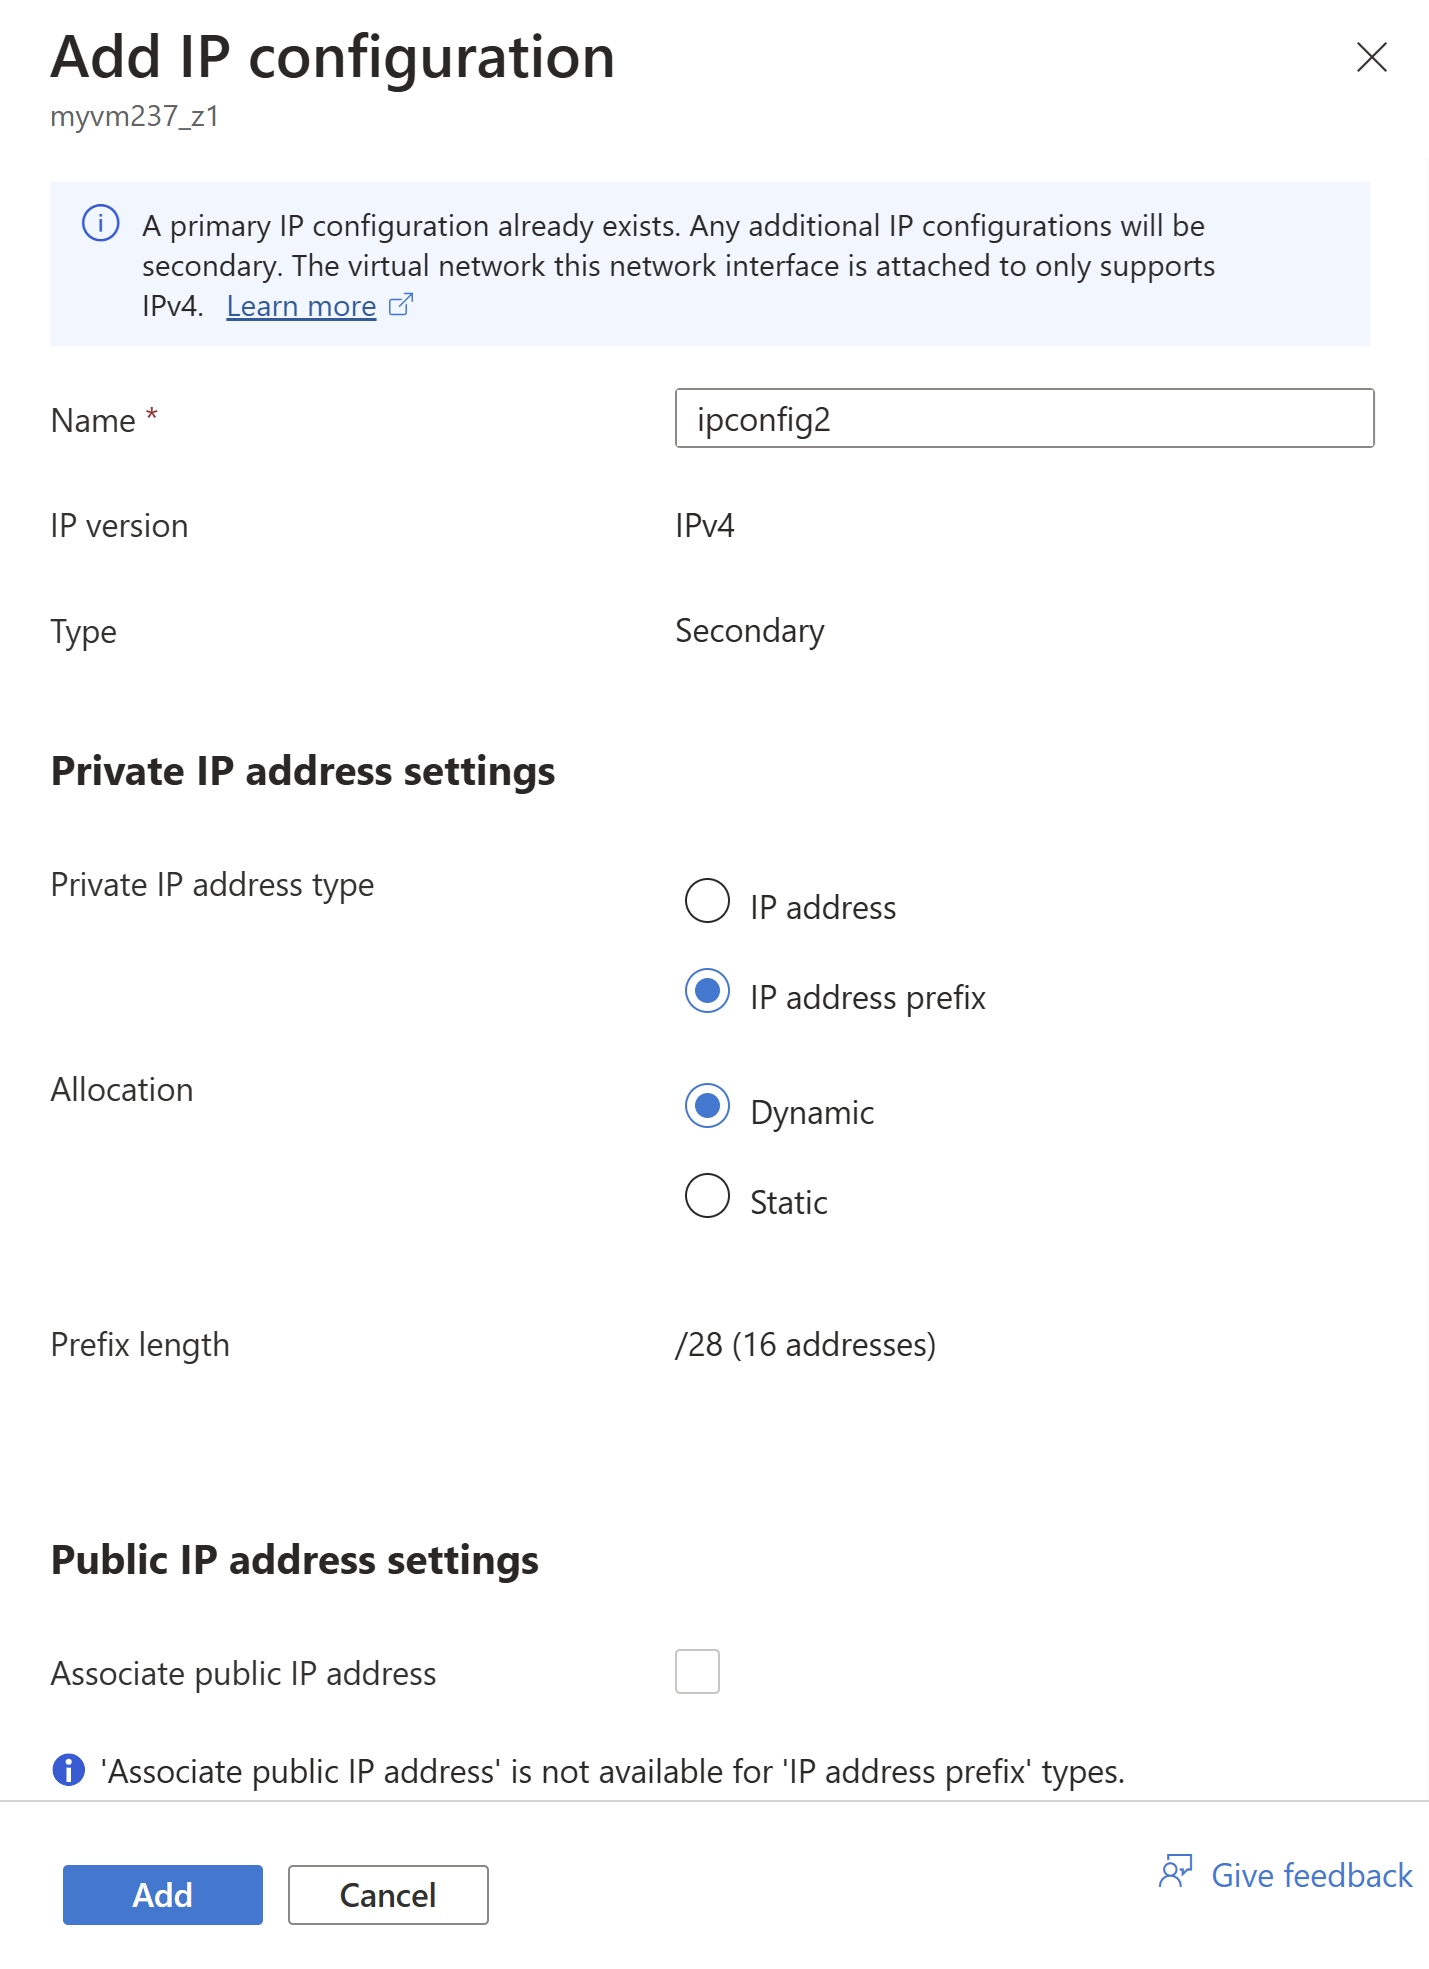The image size is (1429, 1969).
Task: Toggle the Associate public IP address checkbox
Action: tap(697, 1671)
